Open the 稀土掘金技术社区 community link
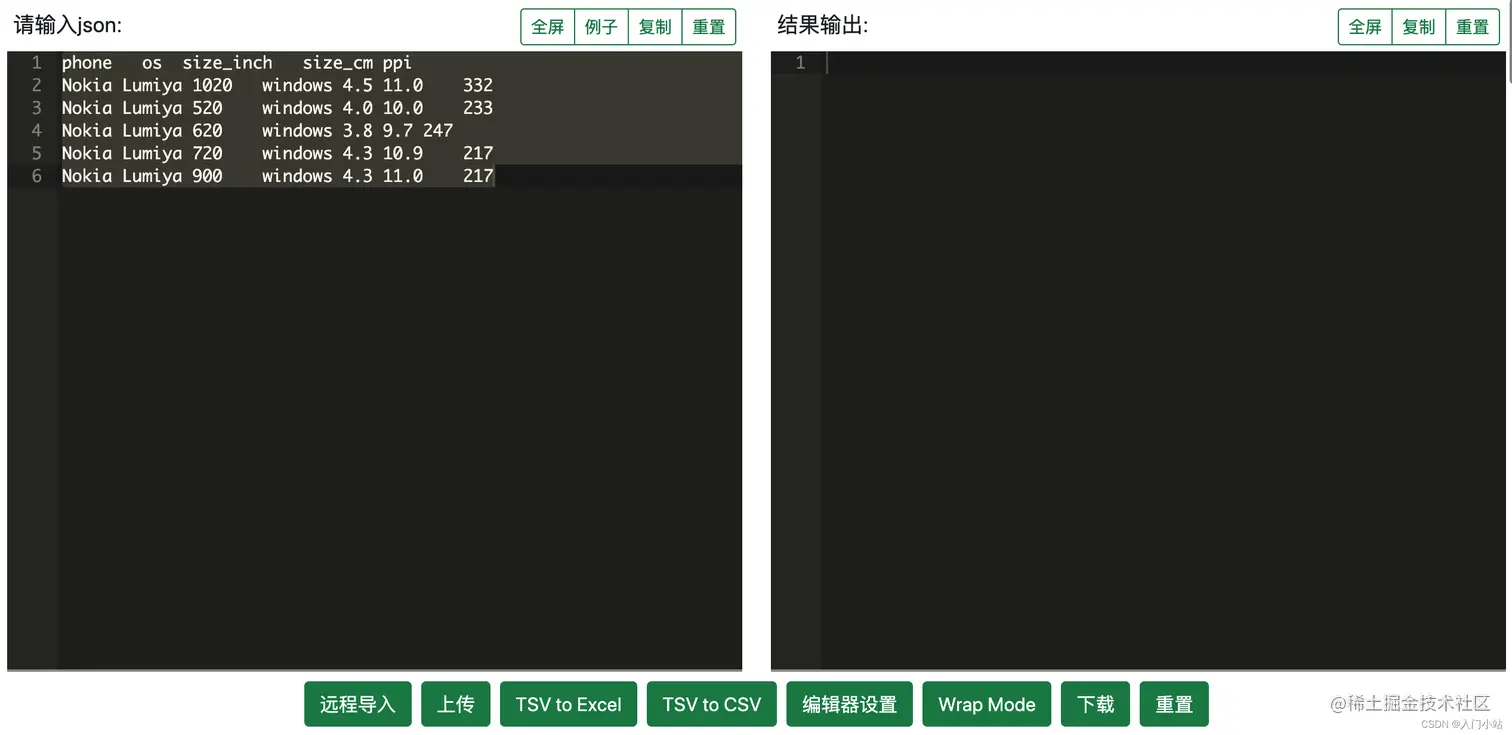 coord(1408,705)
